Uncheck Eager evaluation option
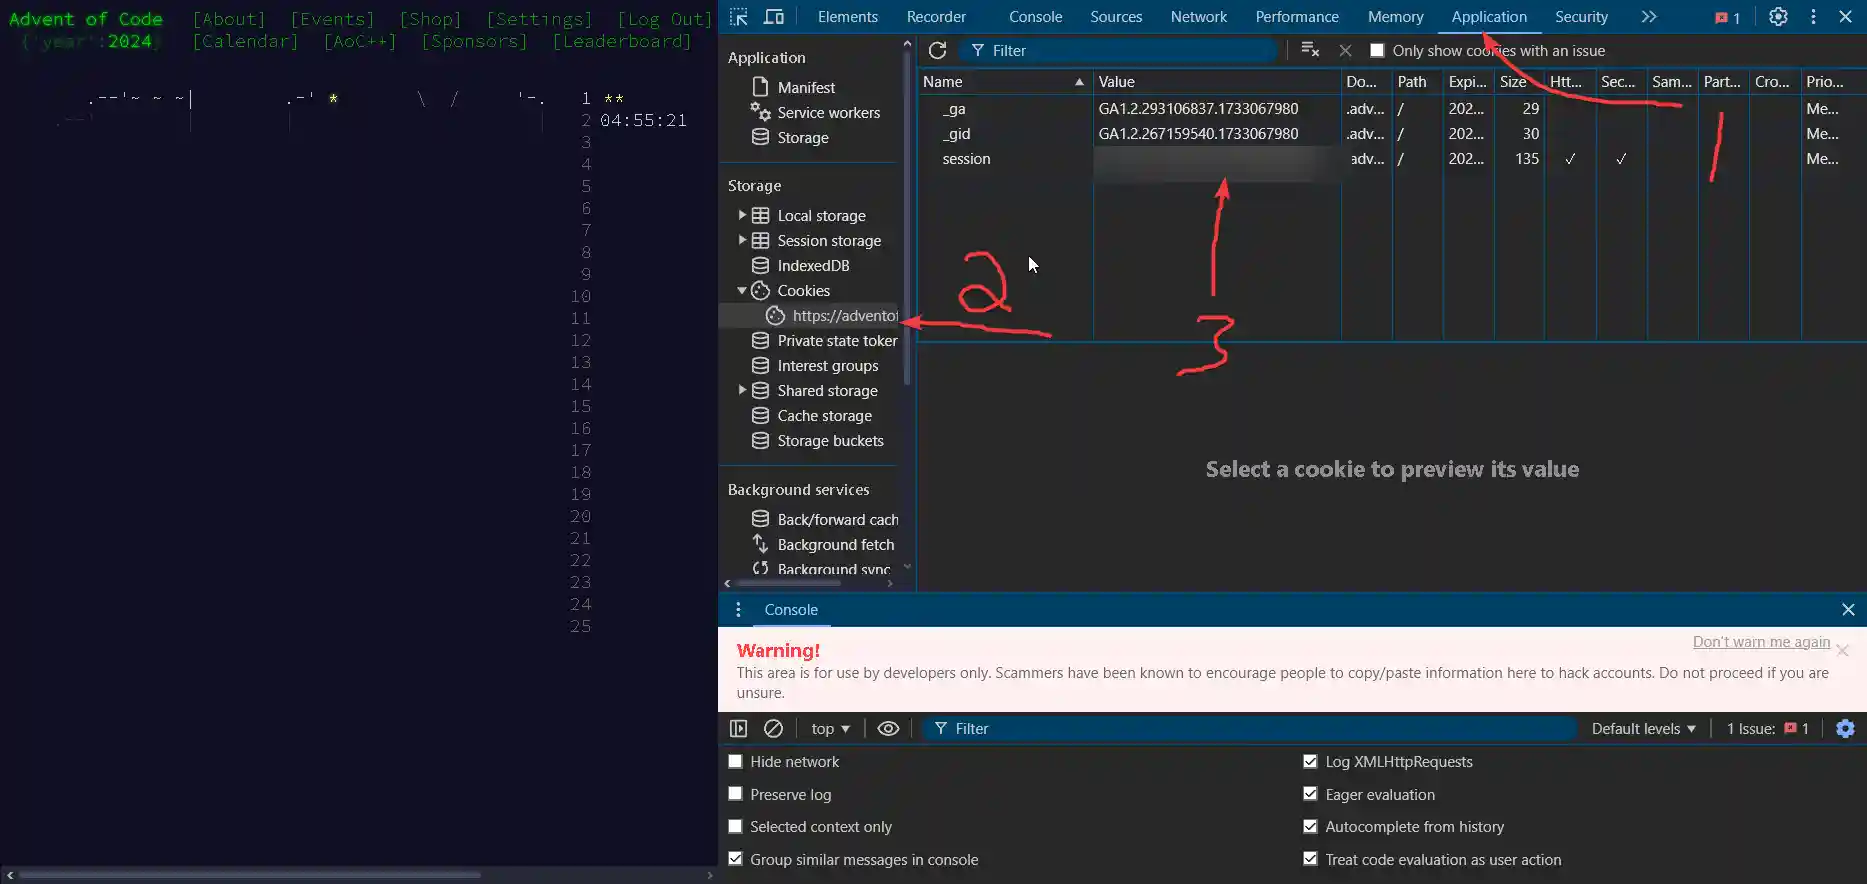 click(1310, 794)
